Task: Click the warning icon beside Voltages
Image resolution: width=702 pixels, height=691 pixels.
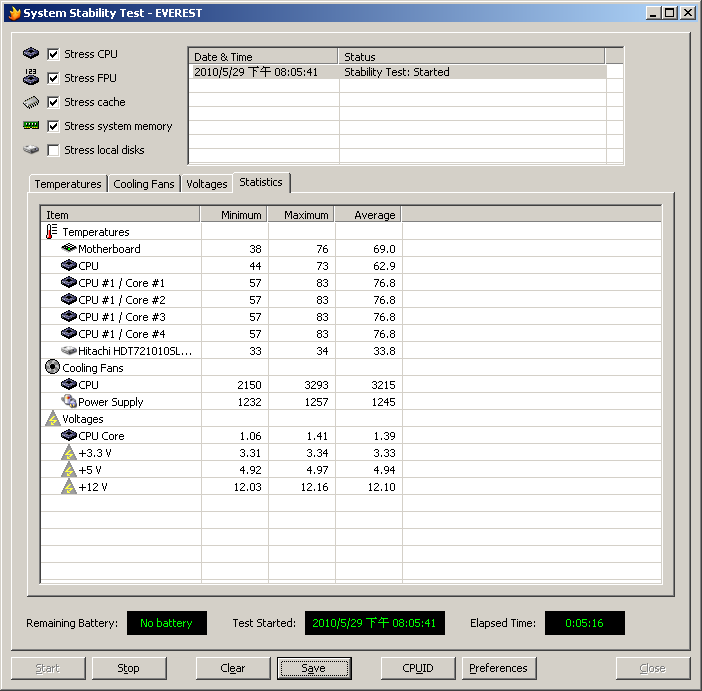Action: pyautogui.click(x=52, y=419)
